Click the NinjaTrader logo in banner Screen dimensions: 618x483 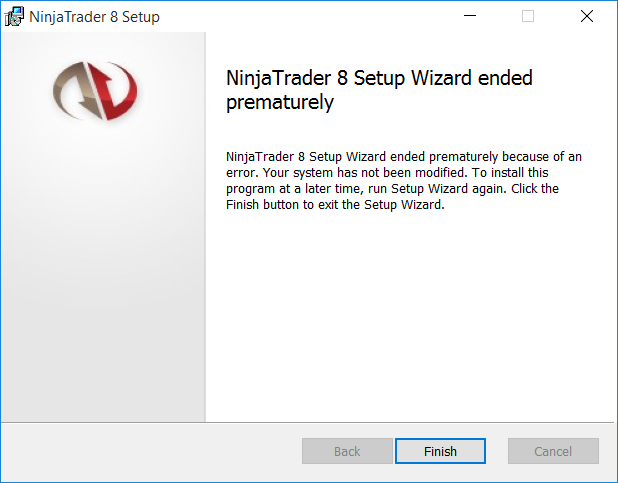tap(95, 88)
